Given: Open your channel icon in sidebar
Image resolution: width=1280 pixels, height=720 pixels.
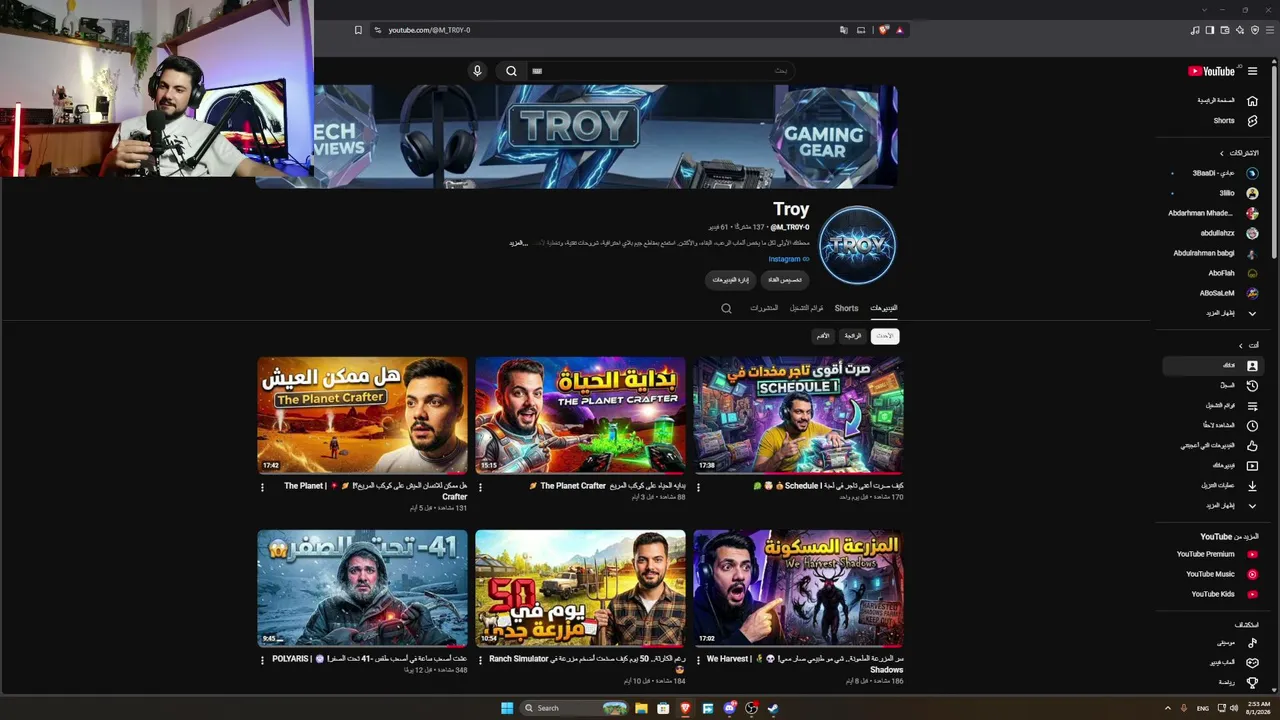Looking at the screenshot, I should click(x=1252, y=366).
